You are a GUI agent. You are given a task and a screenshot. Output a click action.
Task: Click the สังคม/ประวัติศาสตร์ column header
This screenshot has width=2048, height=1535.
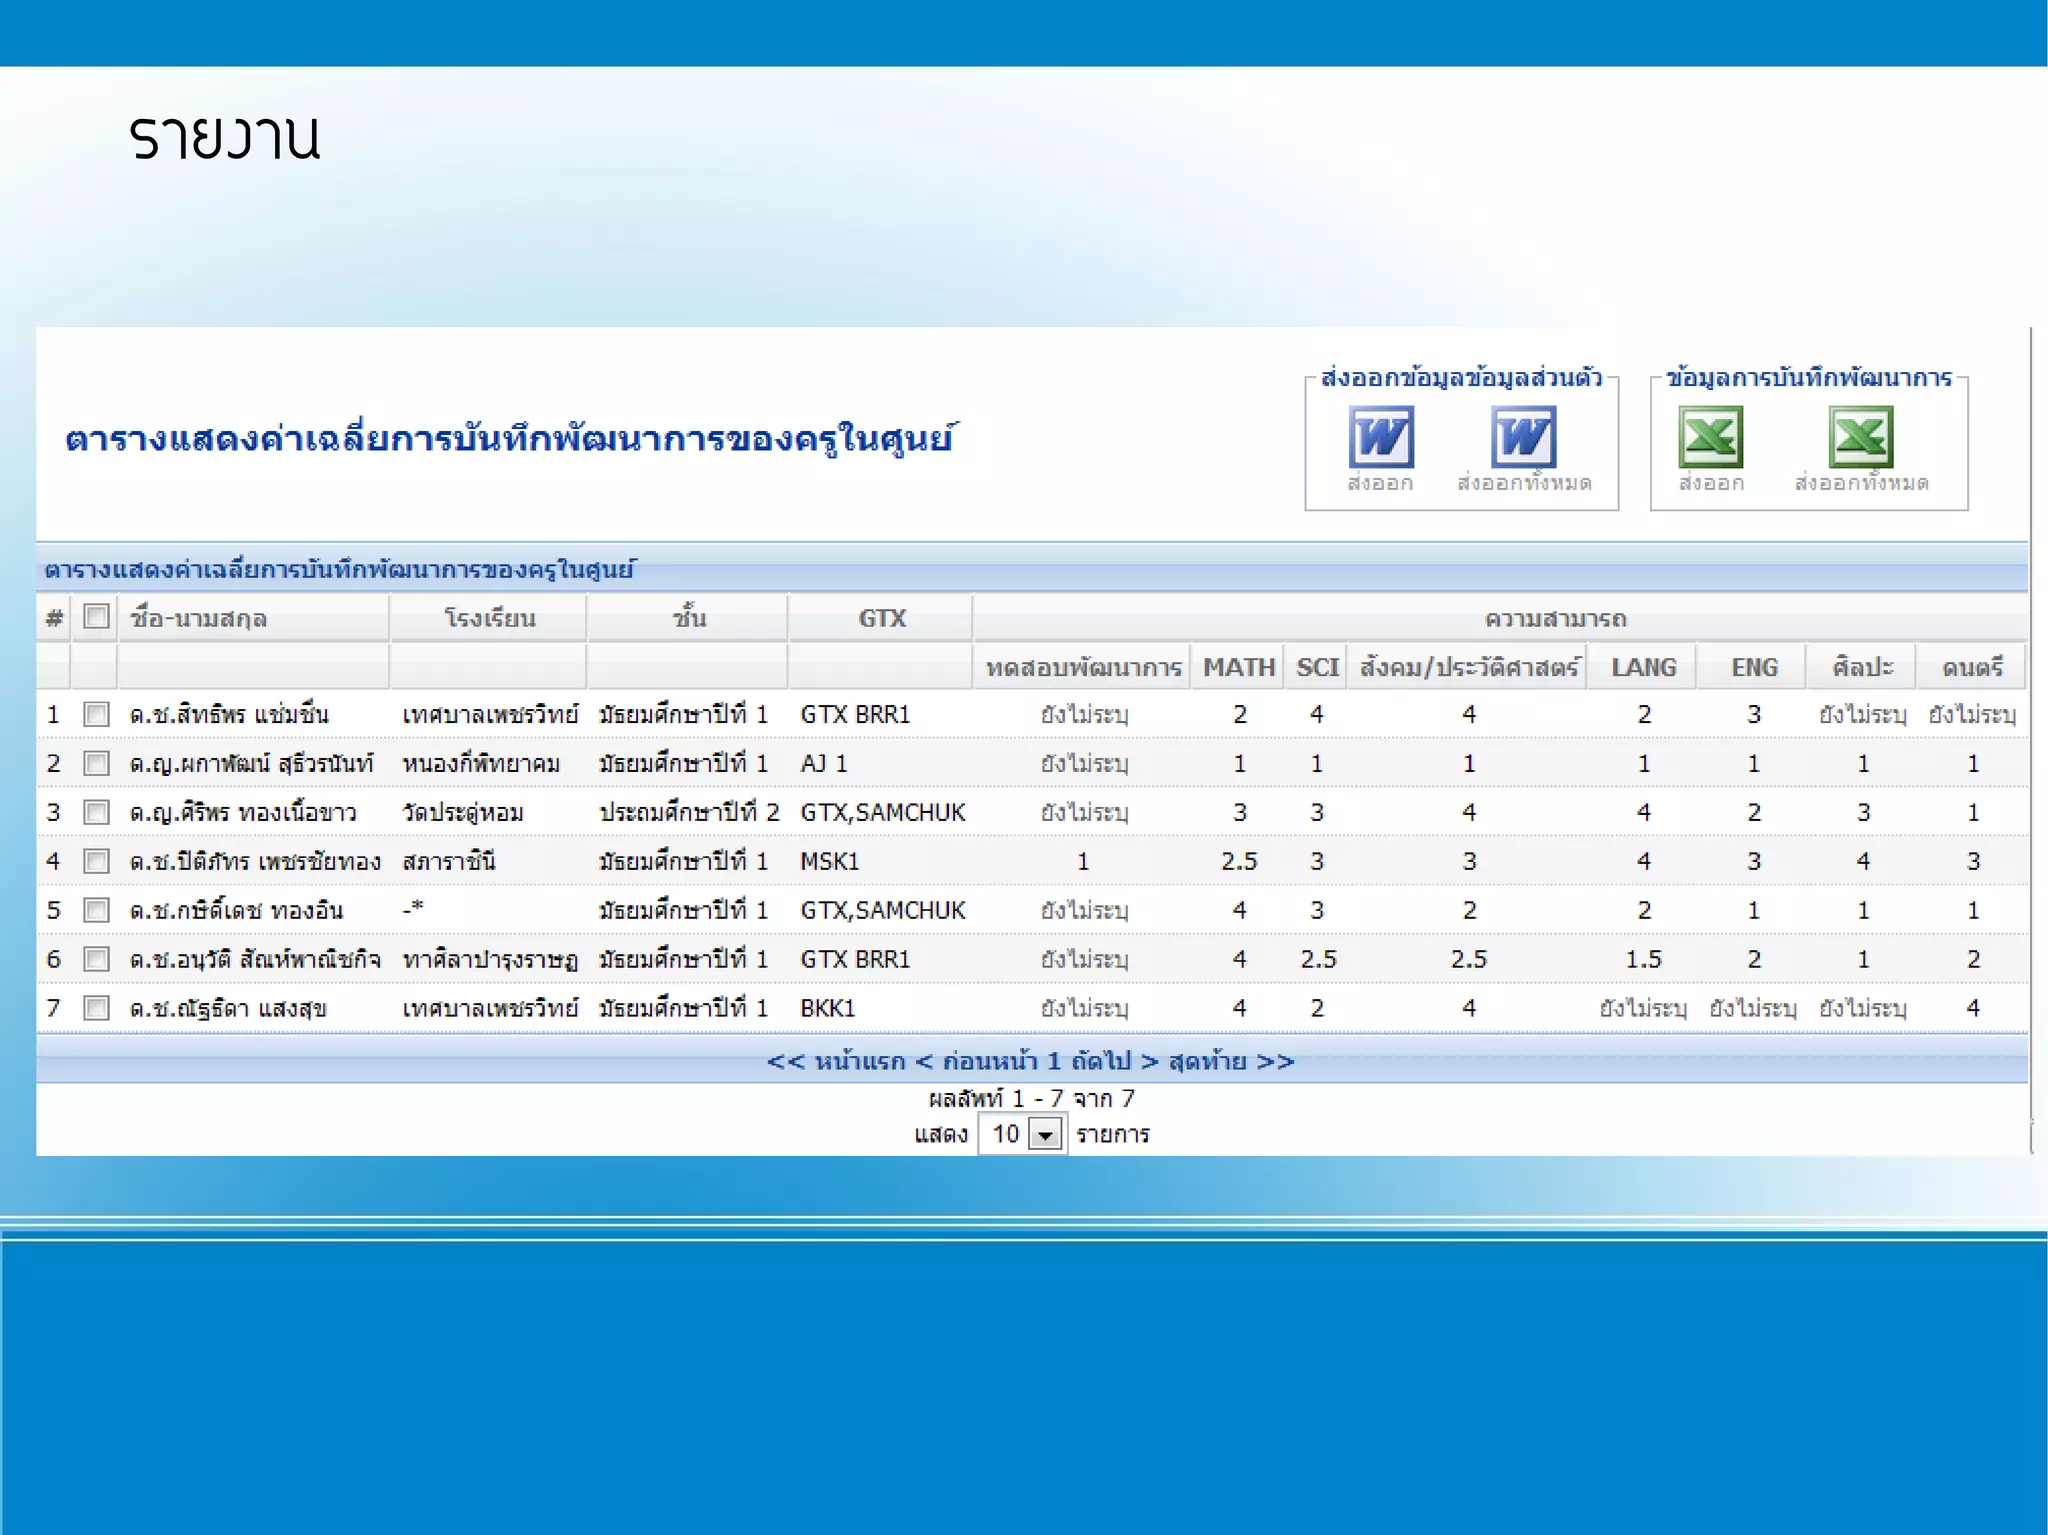(1468, 667)
